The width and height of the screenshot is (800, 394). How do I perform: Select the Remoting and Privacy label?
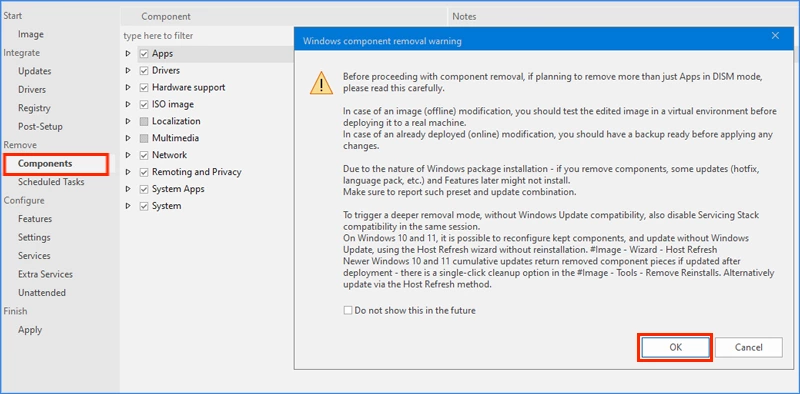[196, 172]
